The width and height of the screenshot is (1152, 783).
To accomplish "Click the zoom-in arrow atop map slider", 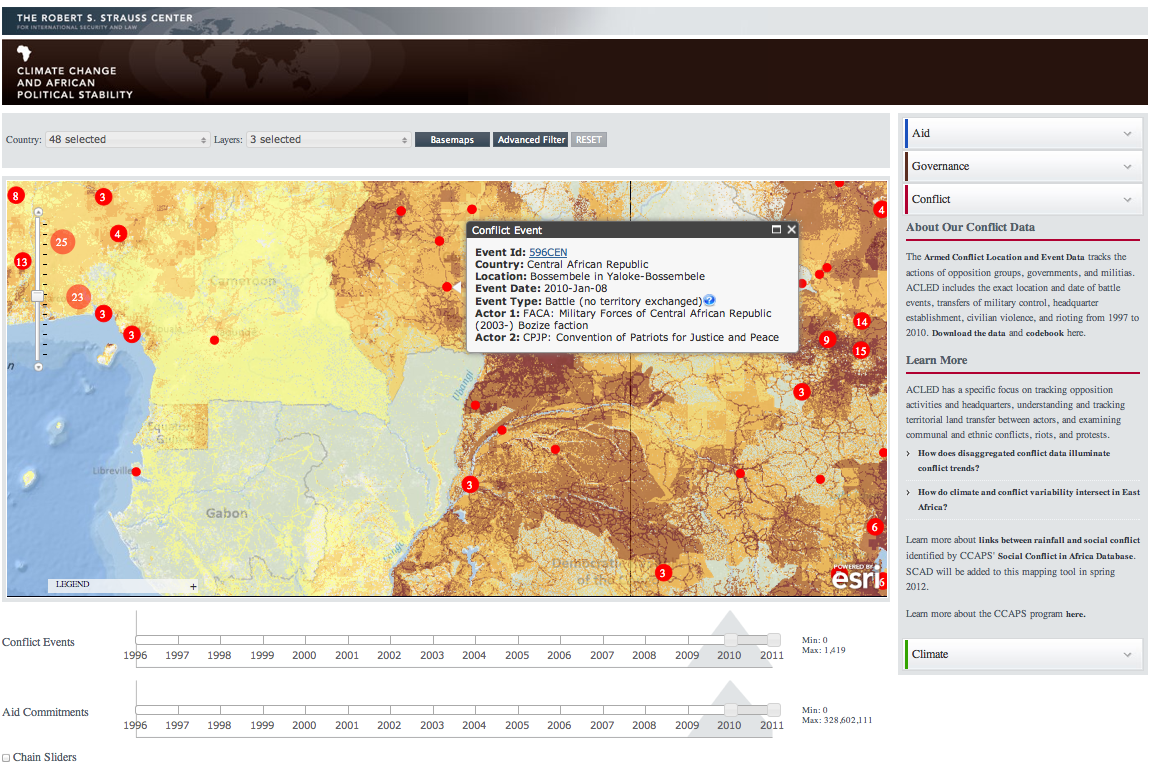I will click(38, 212).
